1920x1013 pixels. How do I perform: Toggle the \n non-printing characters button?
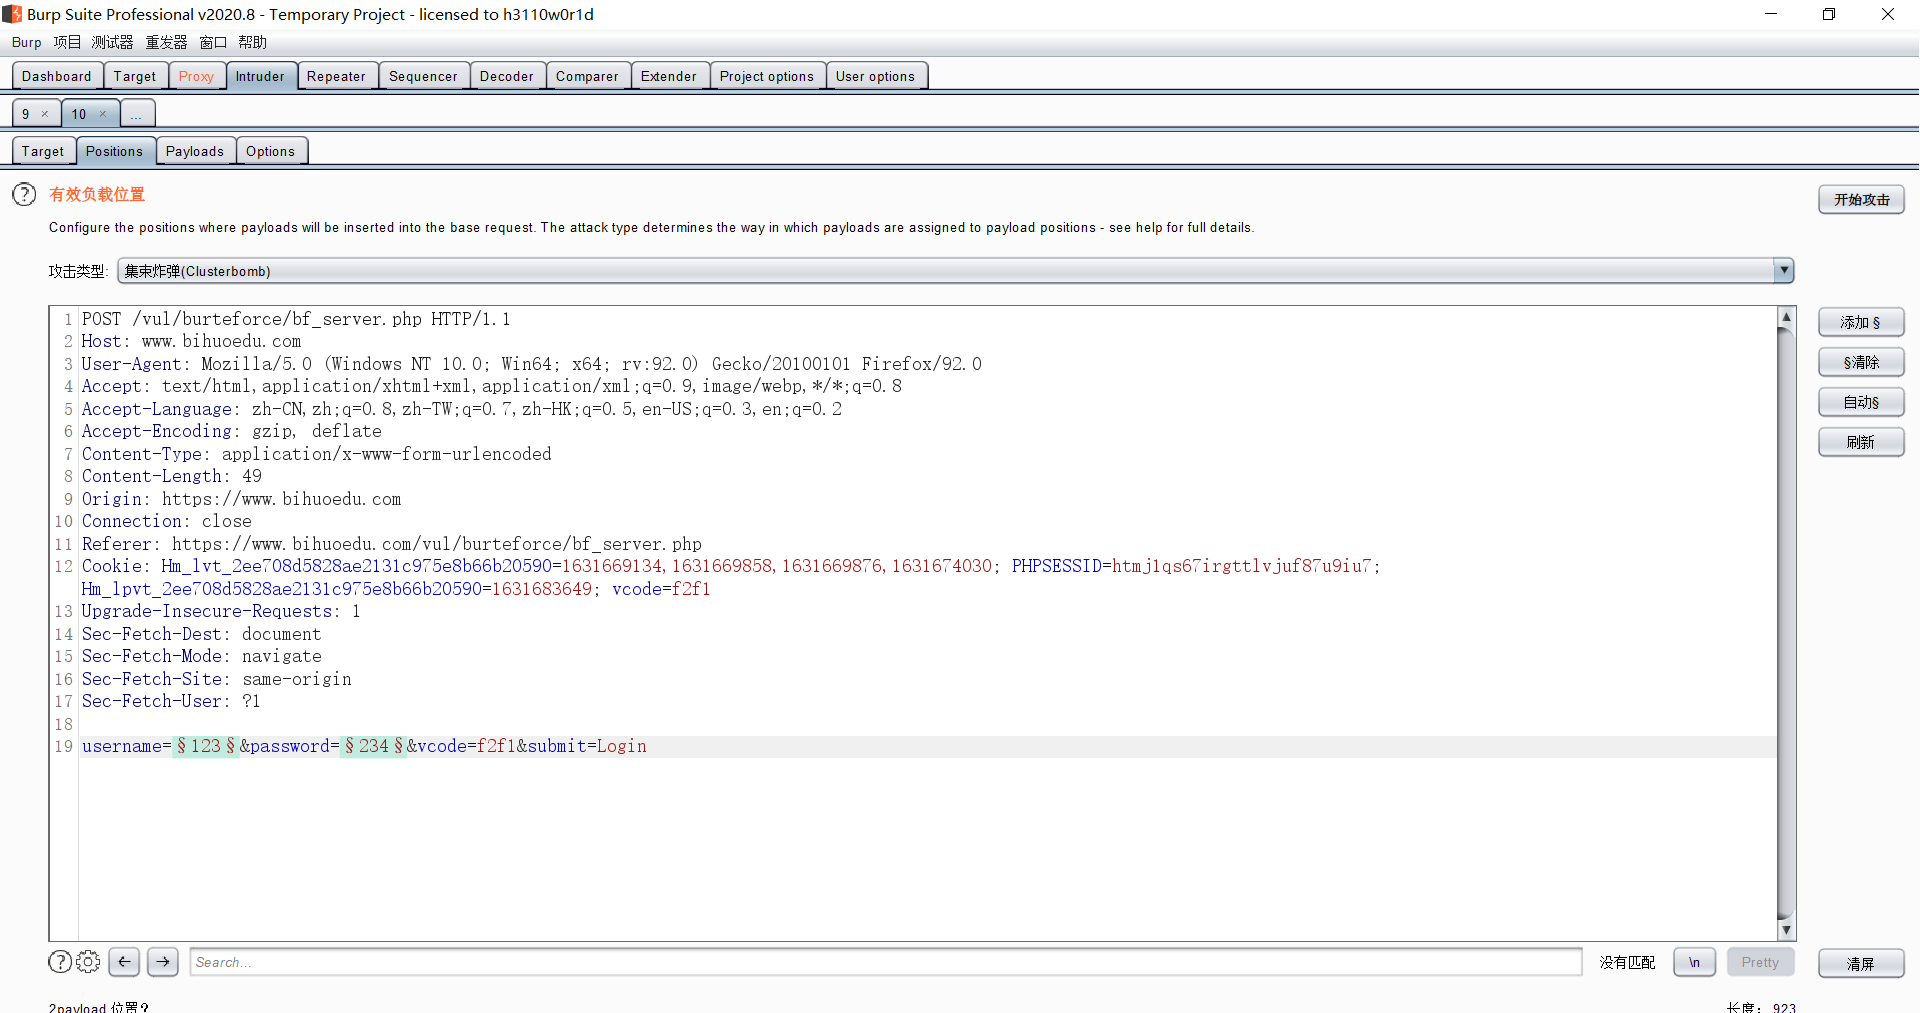1695,962
